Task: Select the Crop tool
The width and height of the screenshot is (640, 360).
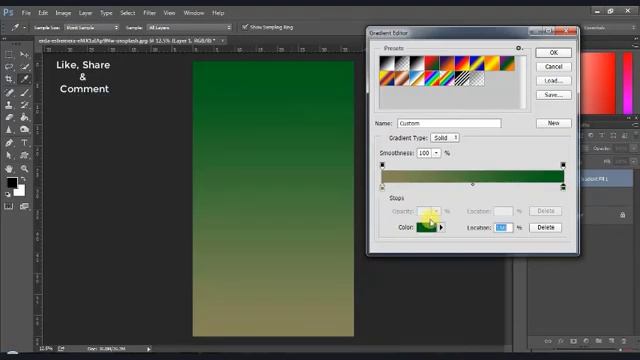Action: [9, 79]
